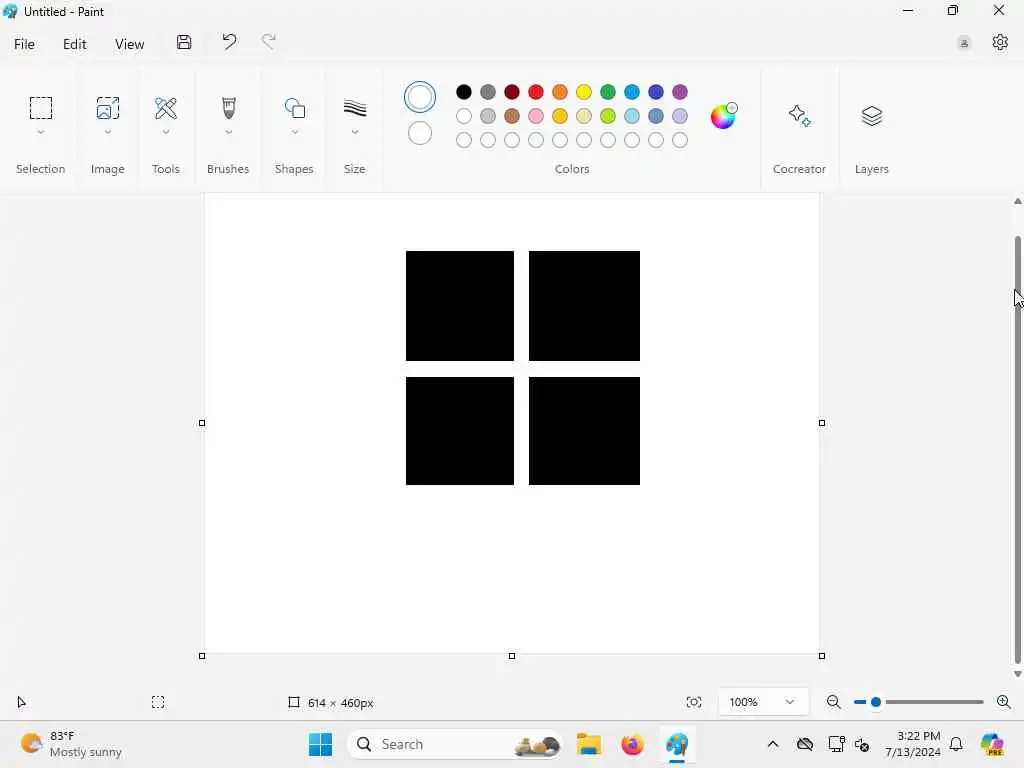Image resolution: width=1024 pixels, height=768 pixels.
Task: Pick the black color swatch
Action: click(x=464, y=92)
